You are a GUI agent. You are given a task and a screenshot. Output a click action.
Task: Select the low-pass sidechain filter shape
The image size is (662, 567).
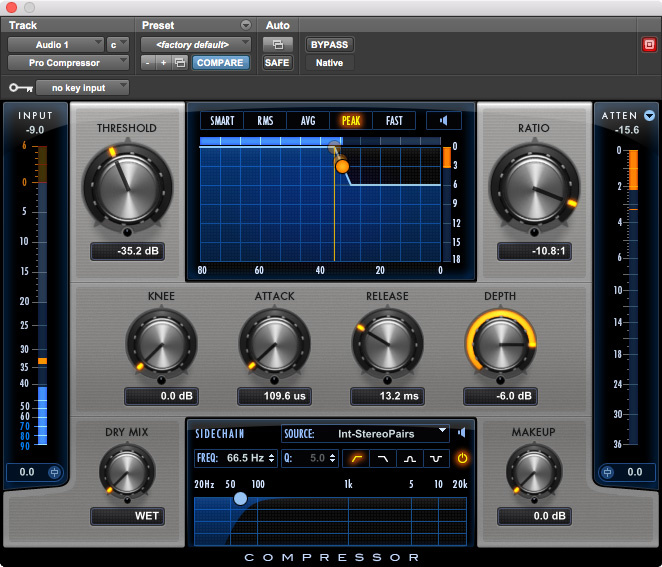tap(383, 458)
